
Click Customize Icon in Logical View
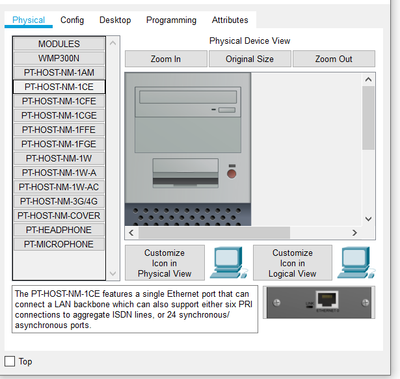[292, 263]
